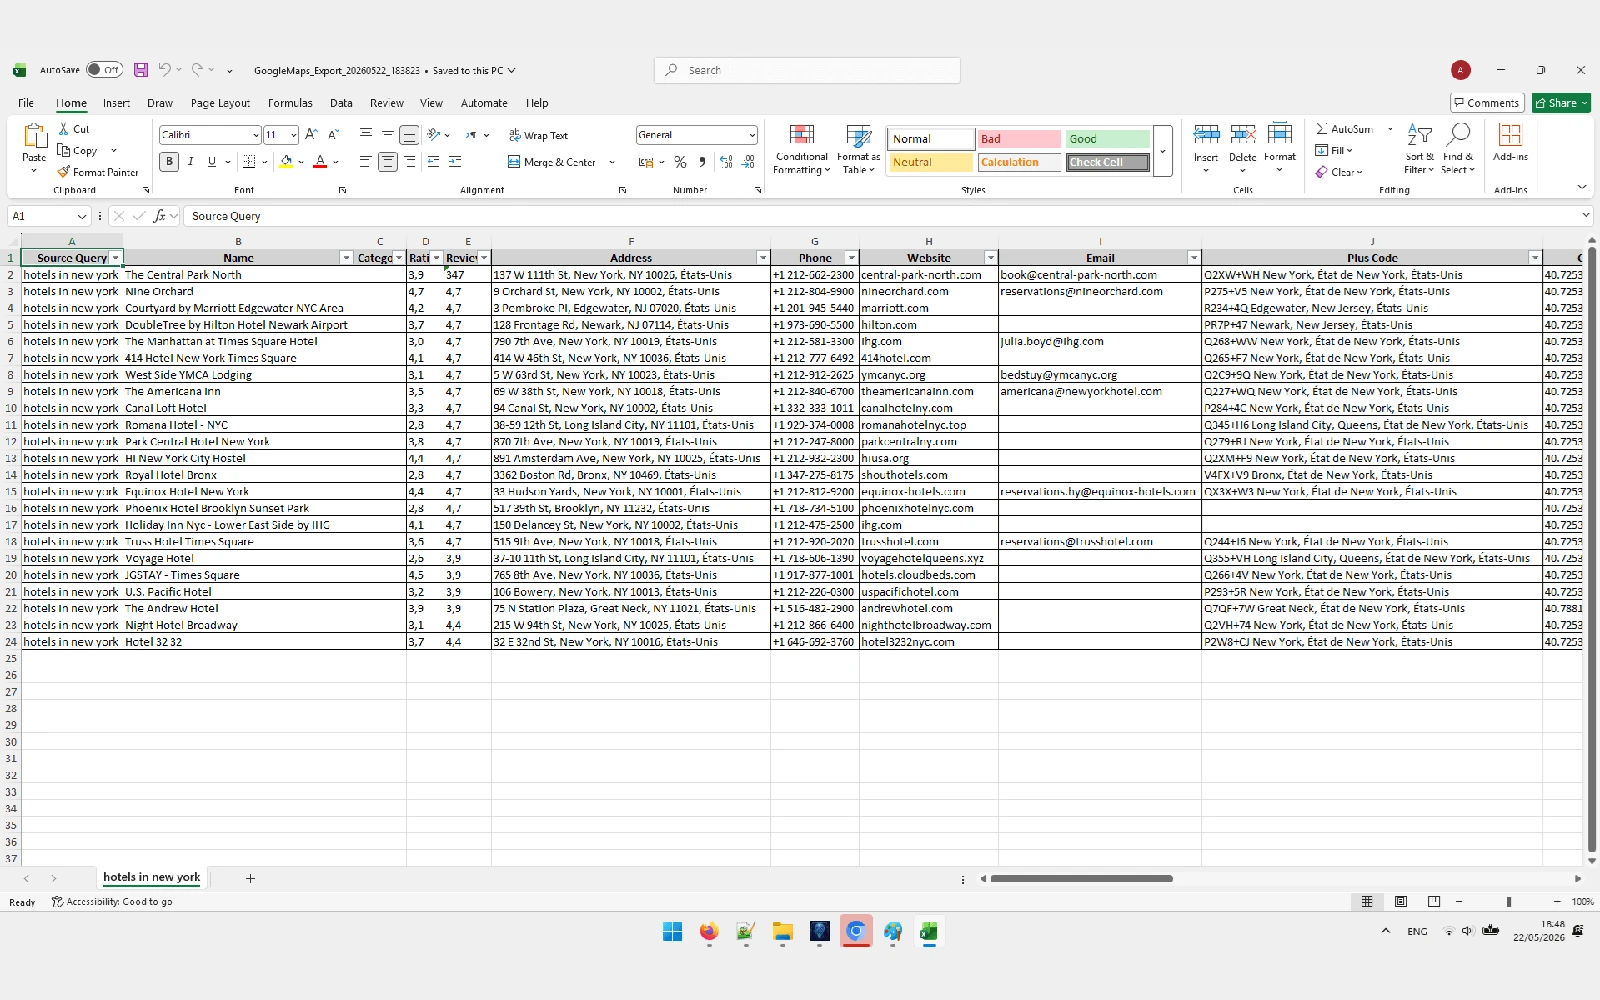Toggle Underline formatting
Viewport: 1600px width, 1000px height.
coord(211,162)
